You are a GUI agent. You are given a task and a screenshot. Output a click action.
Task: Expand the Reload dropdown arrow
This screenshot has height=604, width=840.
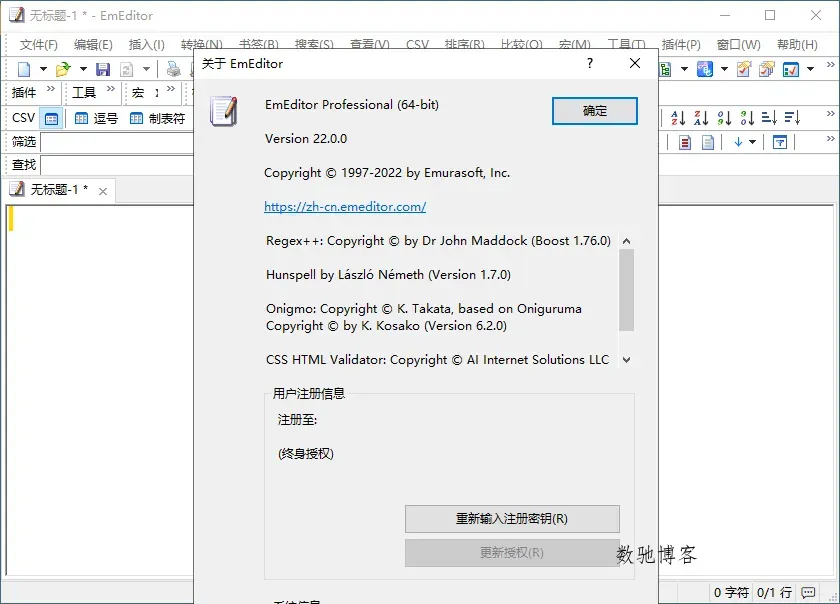[146, 69]
